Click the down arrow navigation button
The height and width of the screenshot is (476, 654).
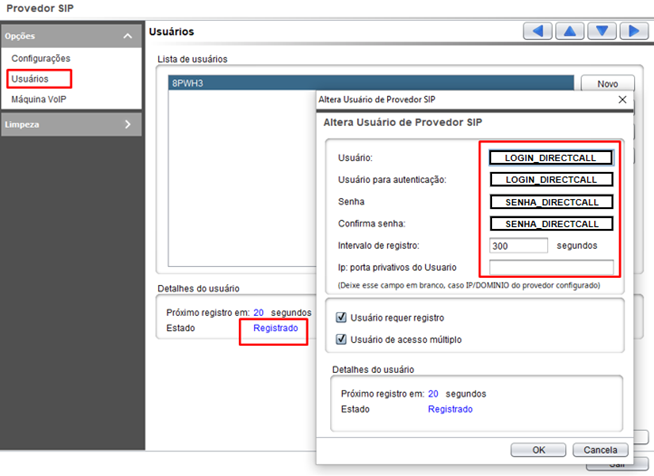click(602, 31)
